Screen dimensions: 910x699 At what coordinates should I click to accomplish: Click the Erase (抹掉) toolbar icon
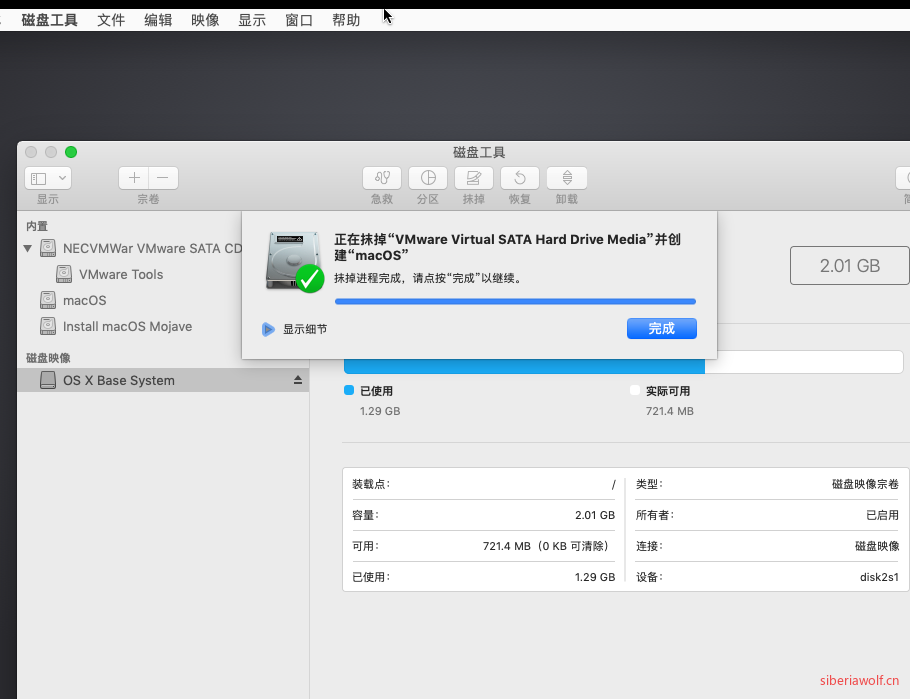click(x=474, y=178)
